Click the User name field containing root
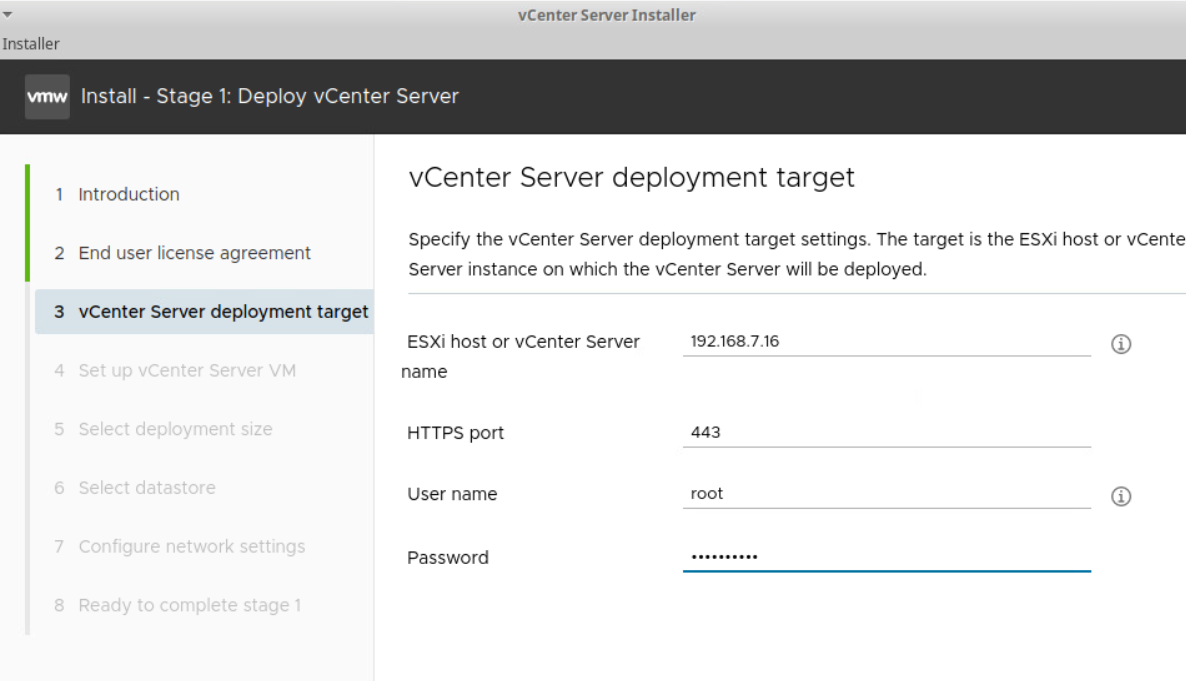The image size is (1186, 681). pos(885,494)
